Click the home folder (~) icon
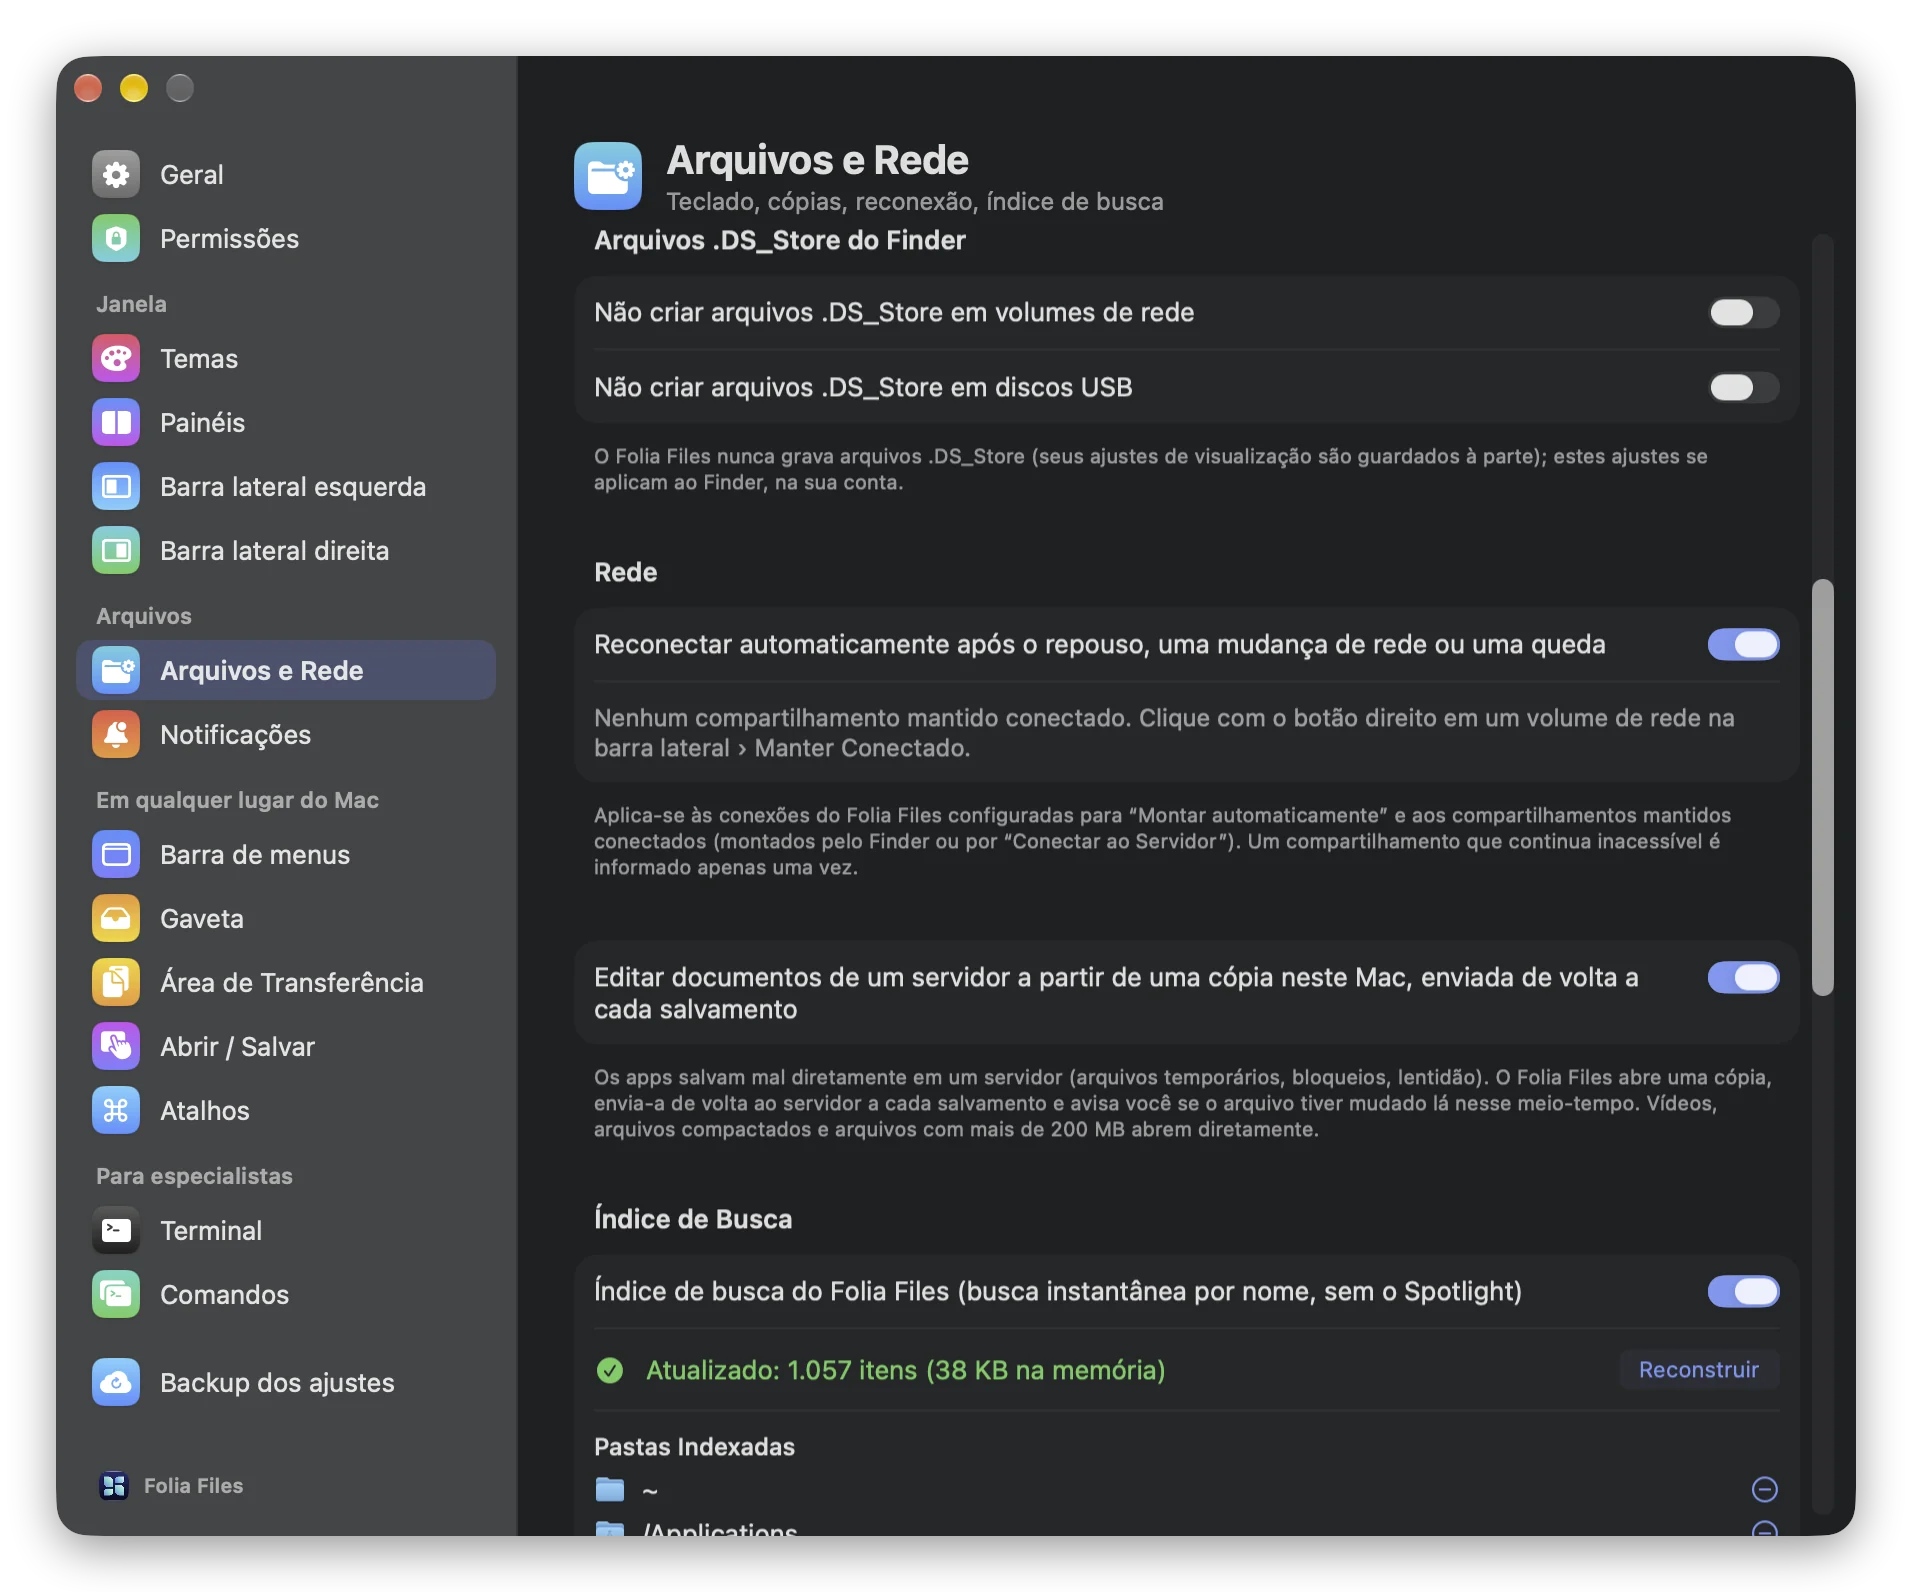The height and width of the screenshot is (1592, 1912). 610,1490
